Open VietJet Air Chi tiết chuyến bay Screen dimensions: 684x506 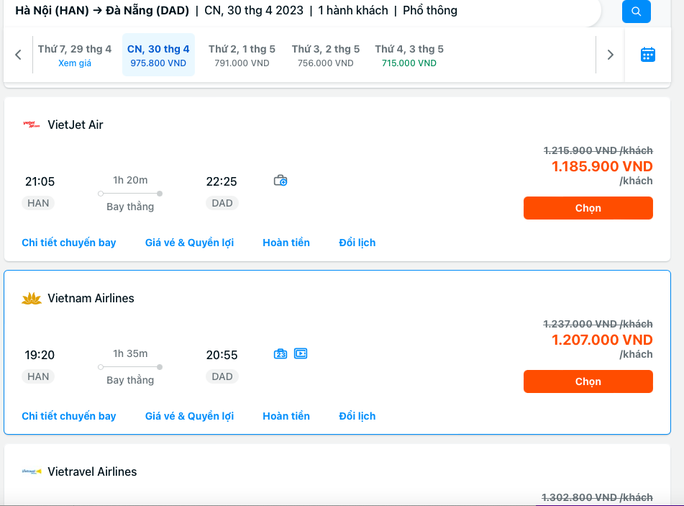click(69, 243)
